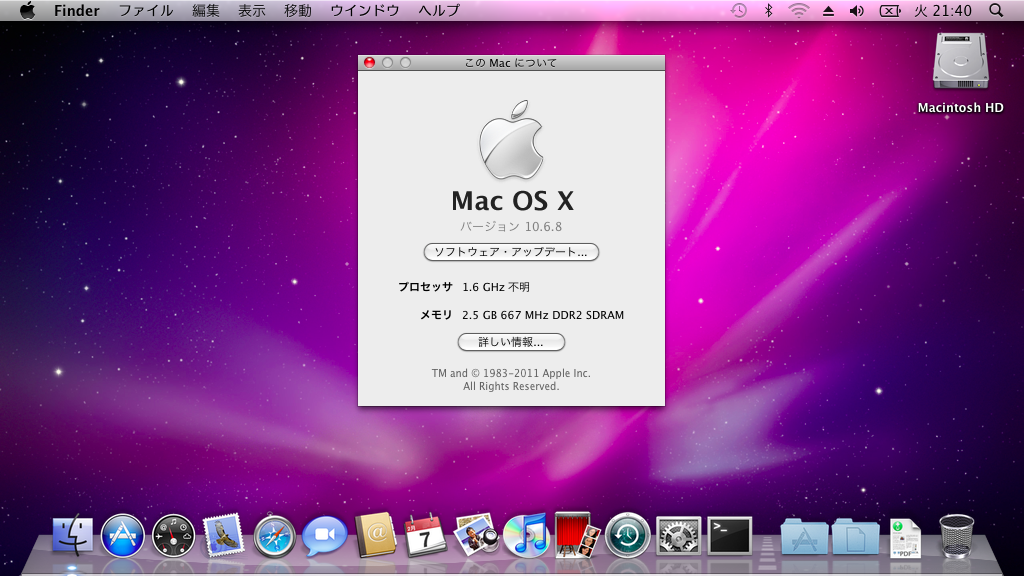Open the Trash in the Dock
Image resolution: width=1024 pixels, height=576 pixels.
click(x=957, y=536)
